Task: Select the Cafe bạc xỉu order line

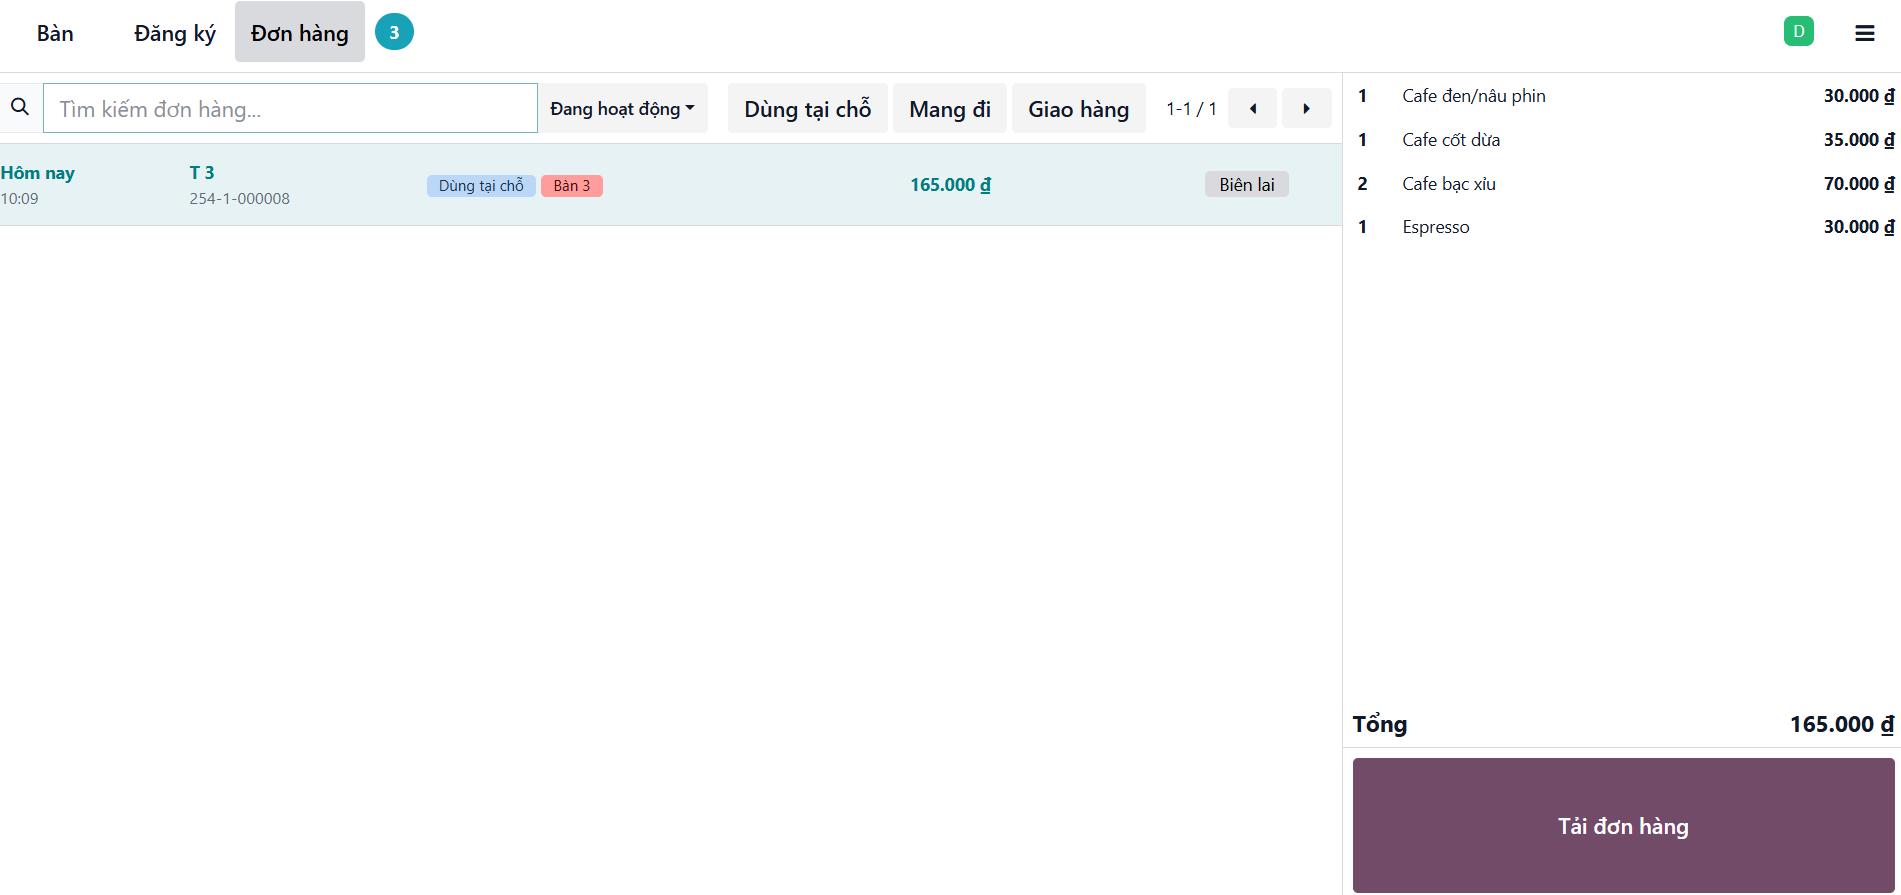Action: (1620, 184)
